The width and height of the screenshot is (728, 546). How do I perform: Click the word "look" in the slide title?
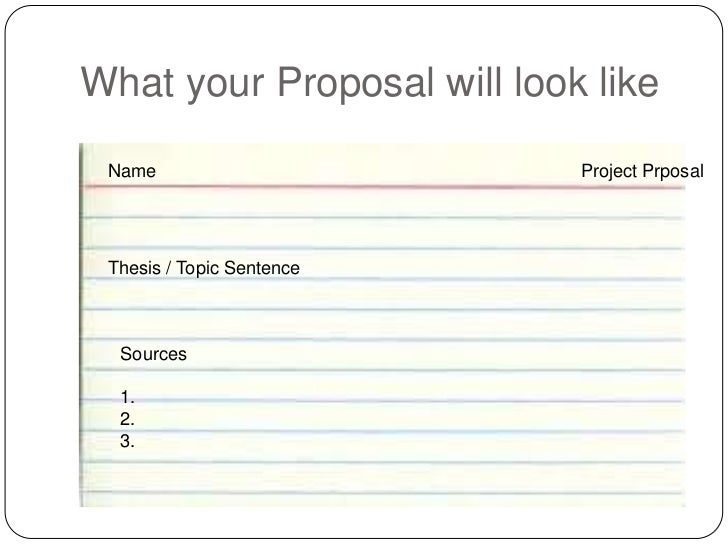[551, 82]
